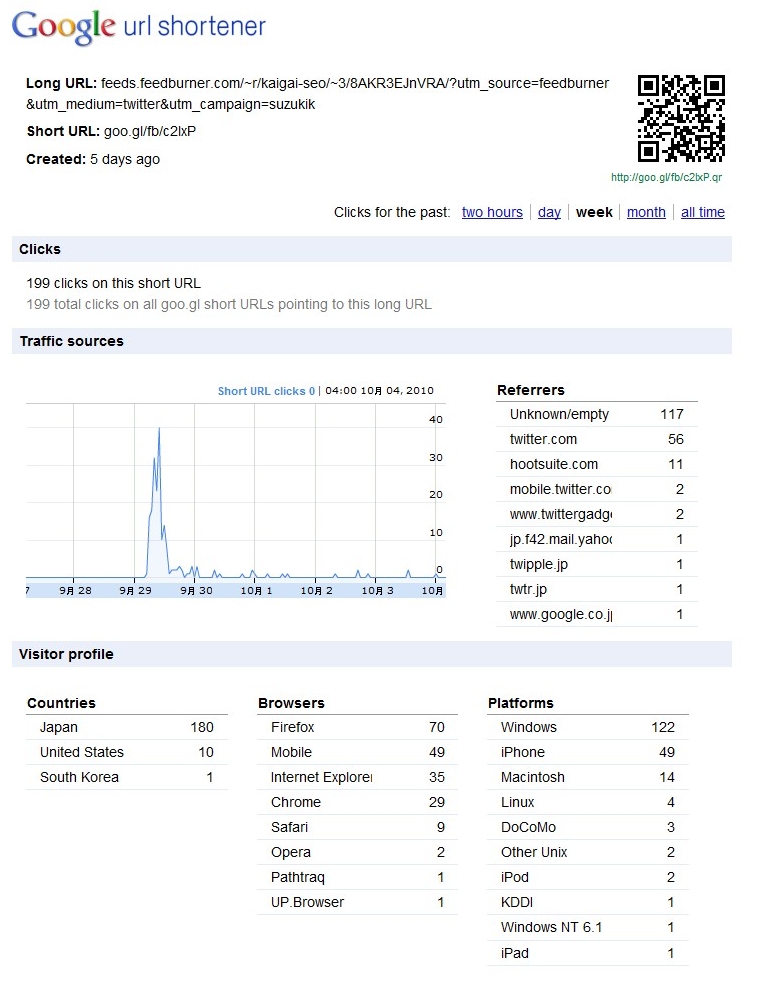Click the Linux platform row

(x=588, y=803)
